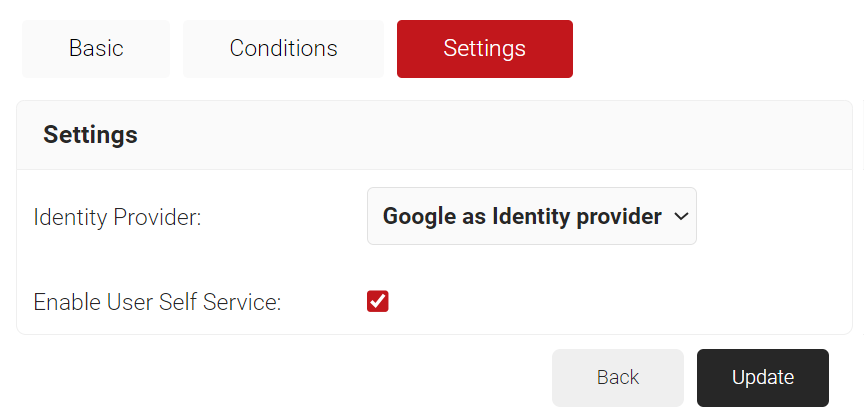
Task: Click the white checkmark icon
Action: (378, 301)
